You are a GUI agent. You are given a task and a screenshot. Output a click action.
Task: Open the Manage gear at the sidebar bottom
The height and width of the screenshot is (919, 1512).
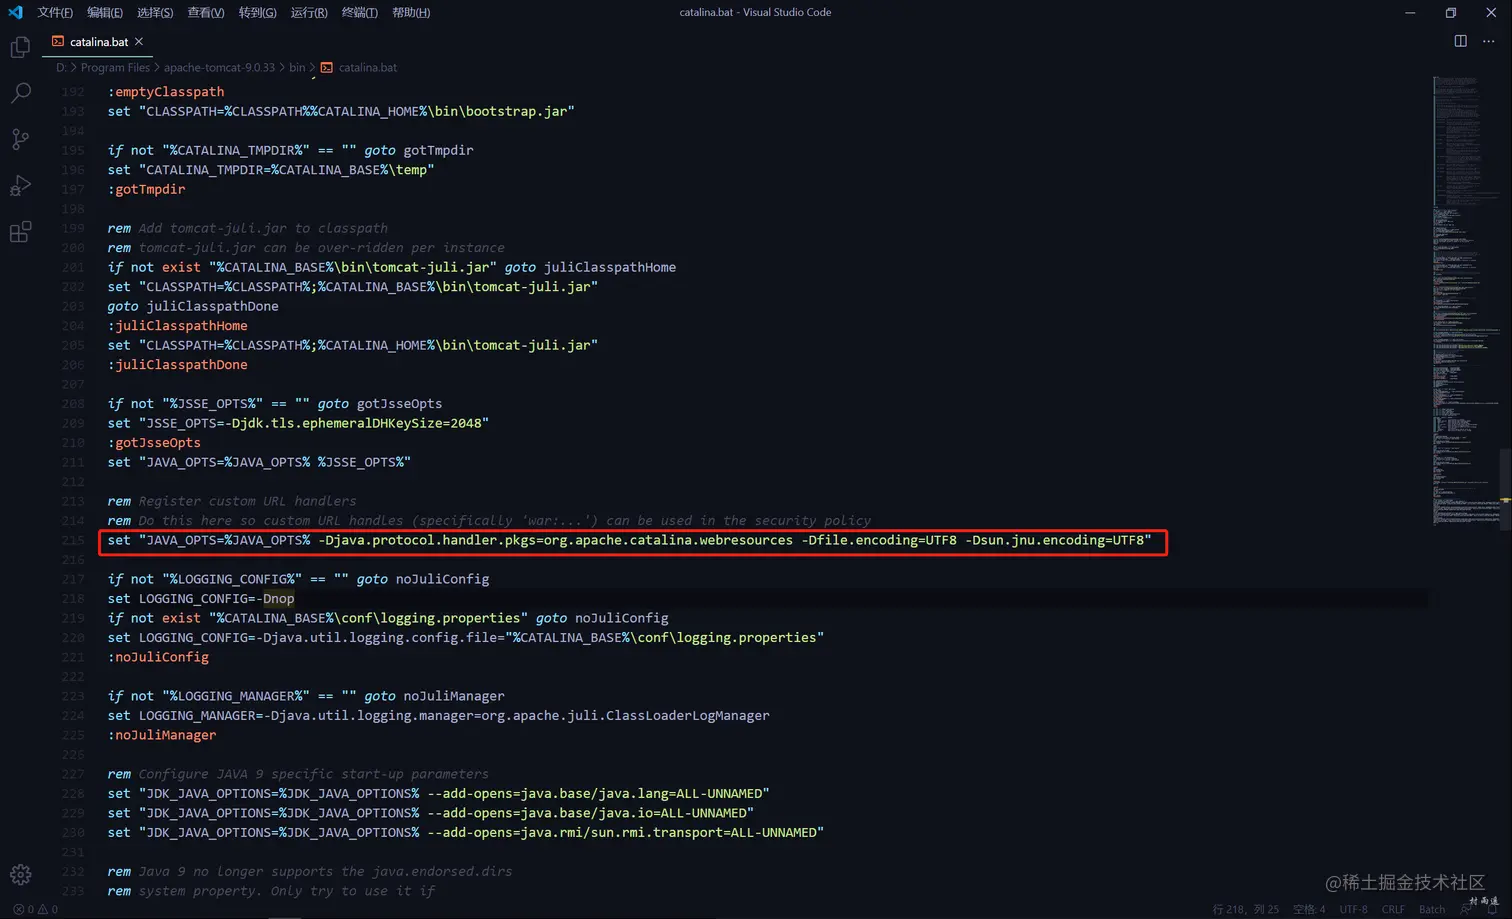pyautogui.click(x=20, y=874)
